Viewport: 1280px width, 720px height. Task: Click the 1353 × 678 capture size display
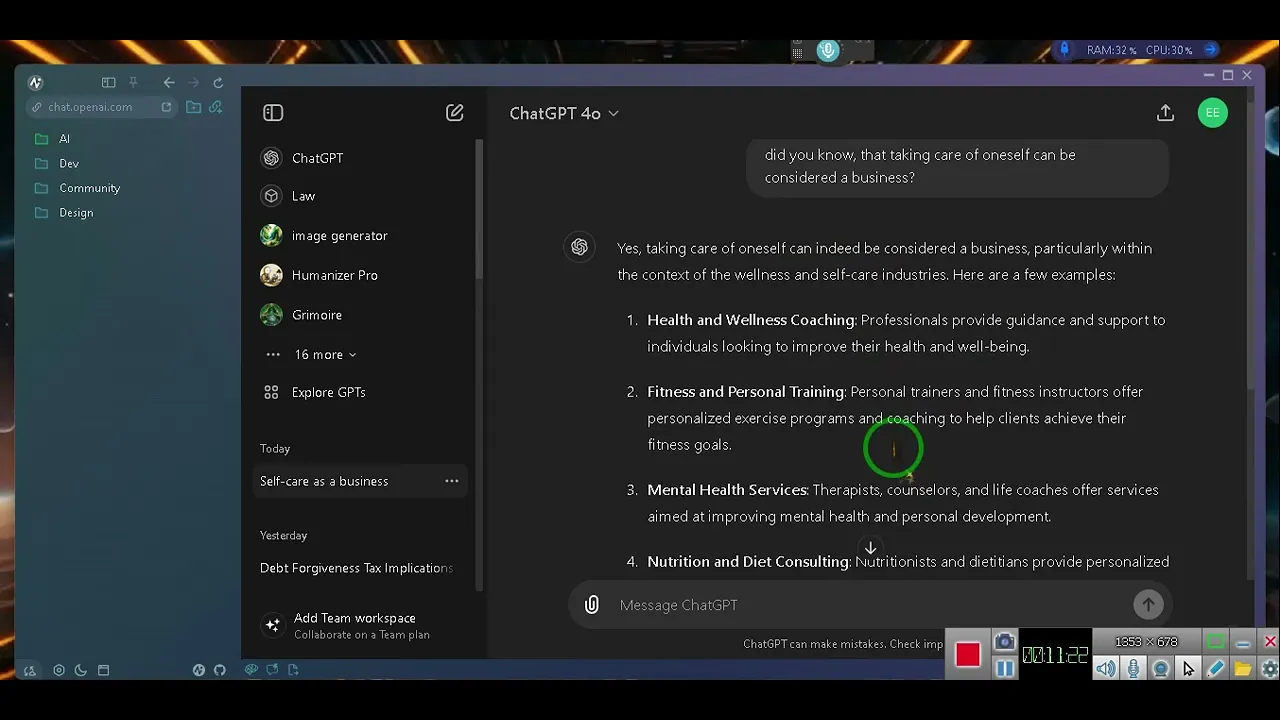click(1146, 642)
